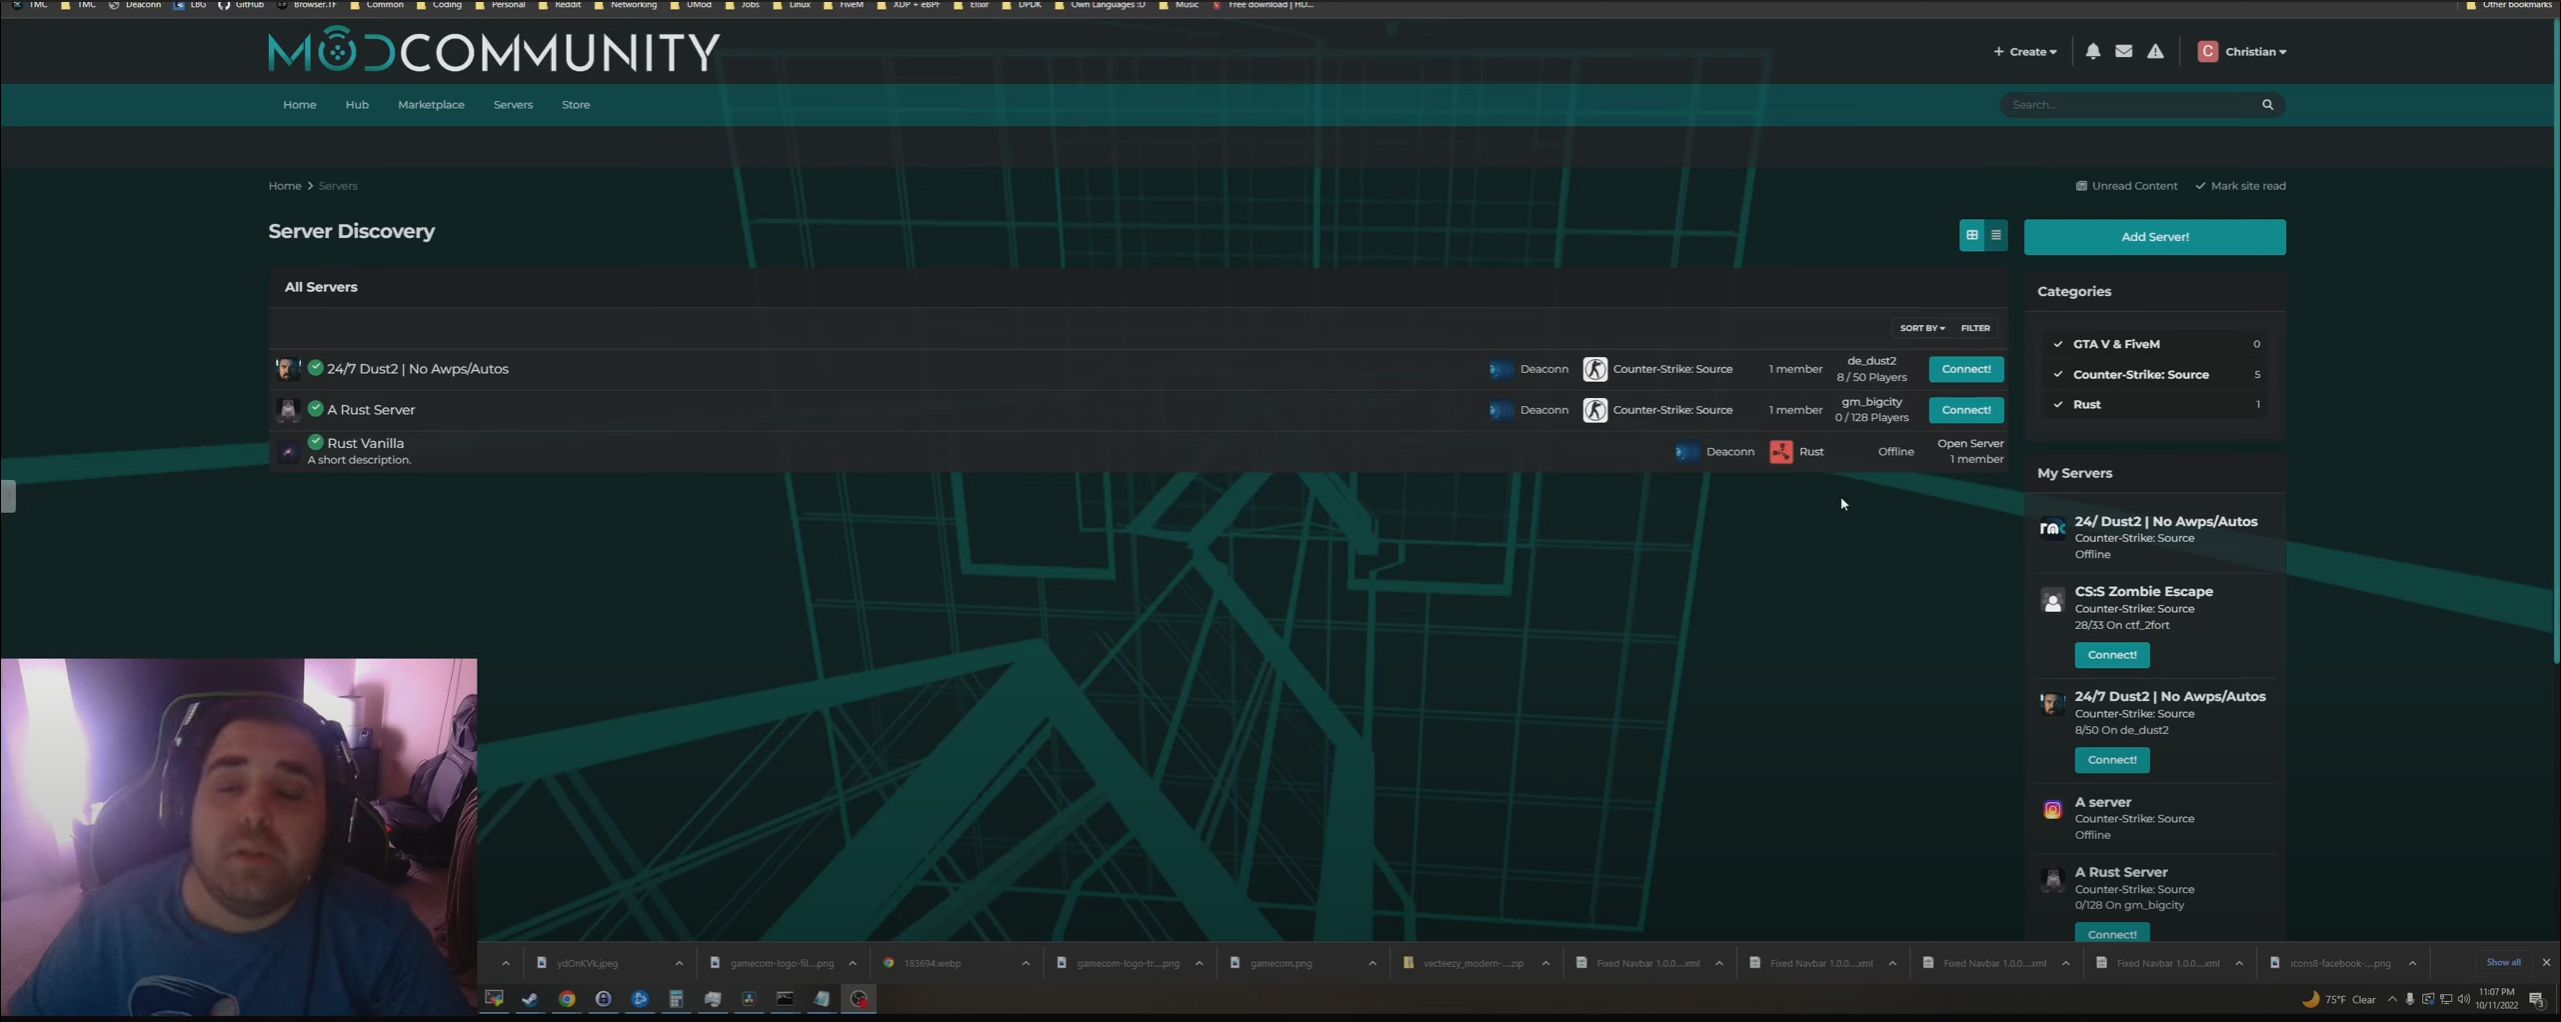The height and width of the screenshot is (1022, 2561).
Task: Click the page vertical scrollbar
Action: click(x=2556, y=340)
